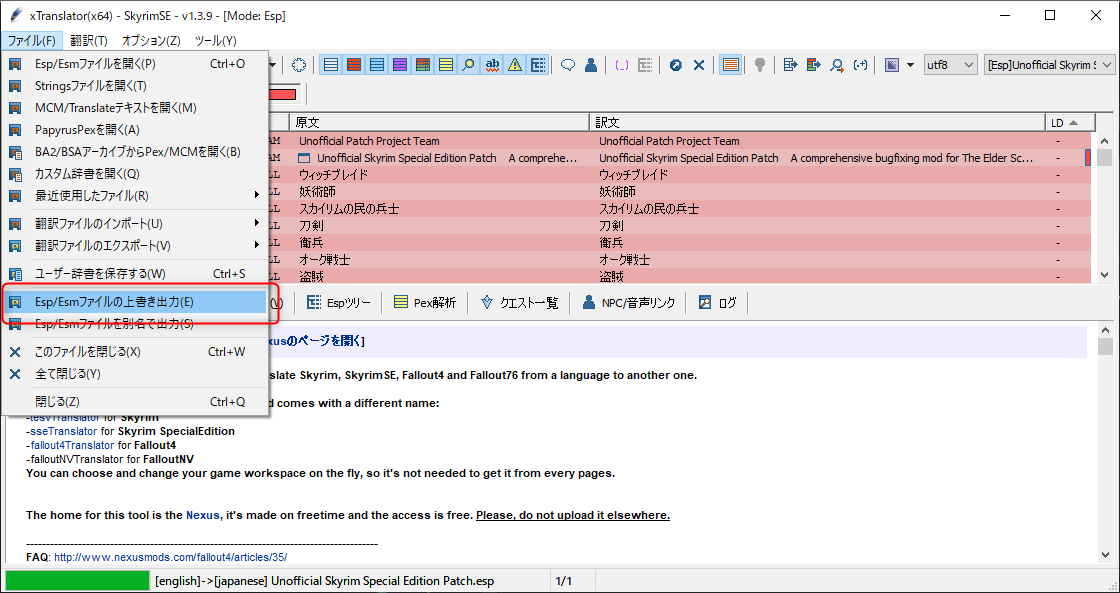Click the blue X icon in toolbar
Image resolution: width=1120 pixels, height=593 pixels.
[x=699, y=65]
